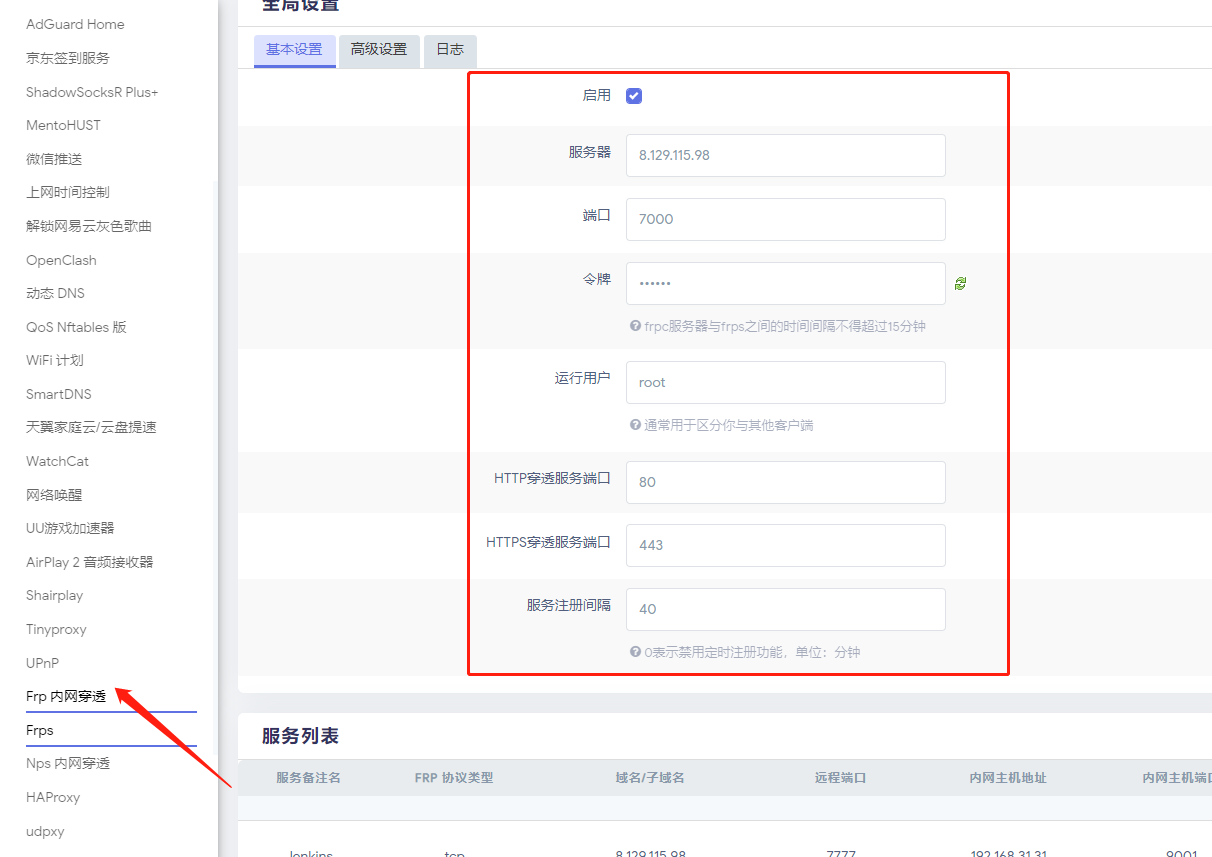Click the 运行用户 input field
The width and height of the screenshot is (1212, 857).
pos(785,382)
